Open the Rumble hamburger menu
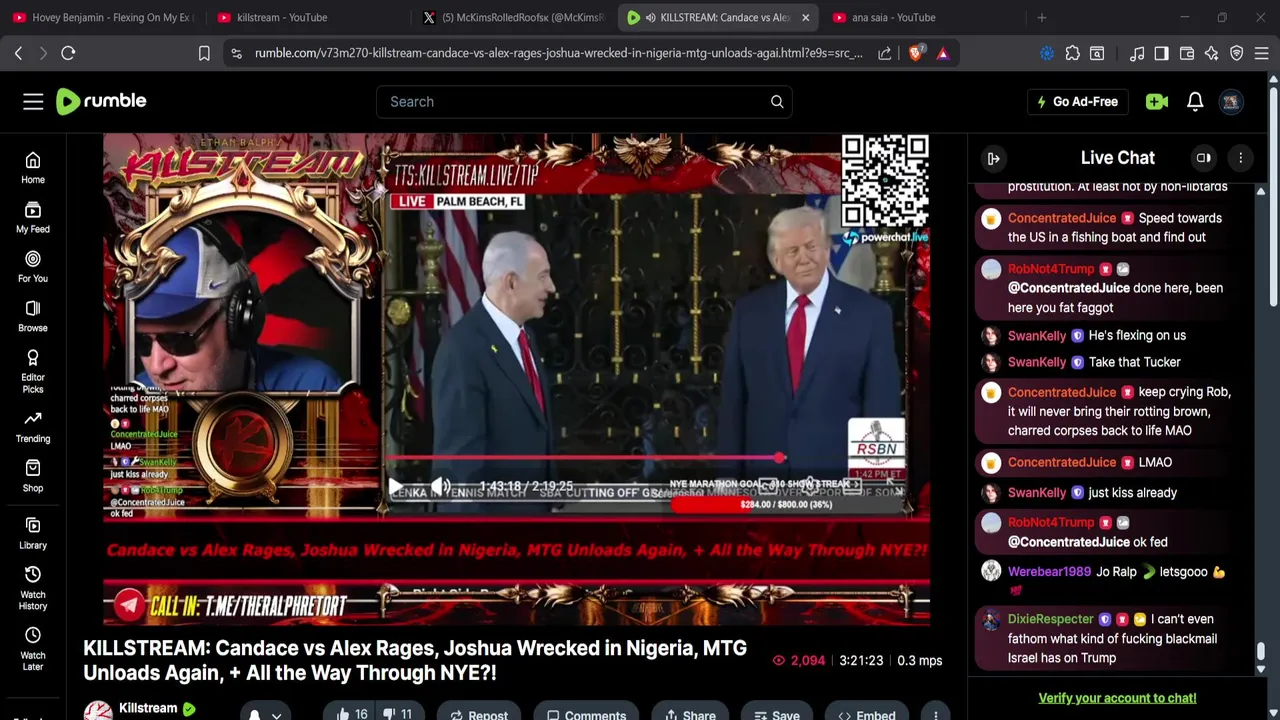This screenshot has height=720, width=1280. 33,101
